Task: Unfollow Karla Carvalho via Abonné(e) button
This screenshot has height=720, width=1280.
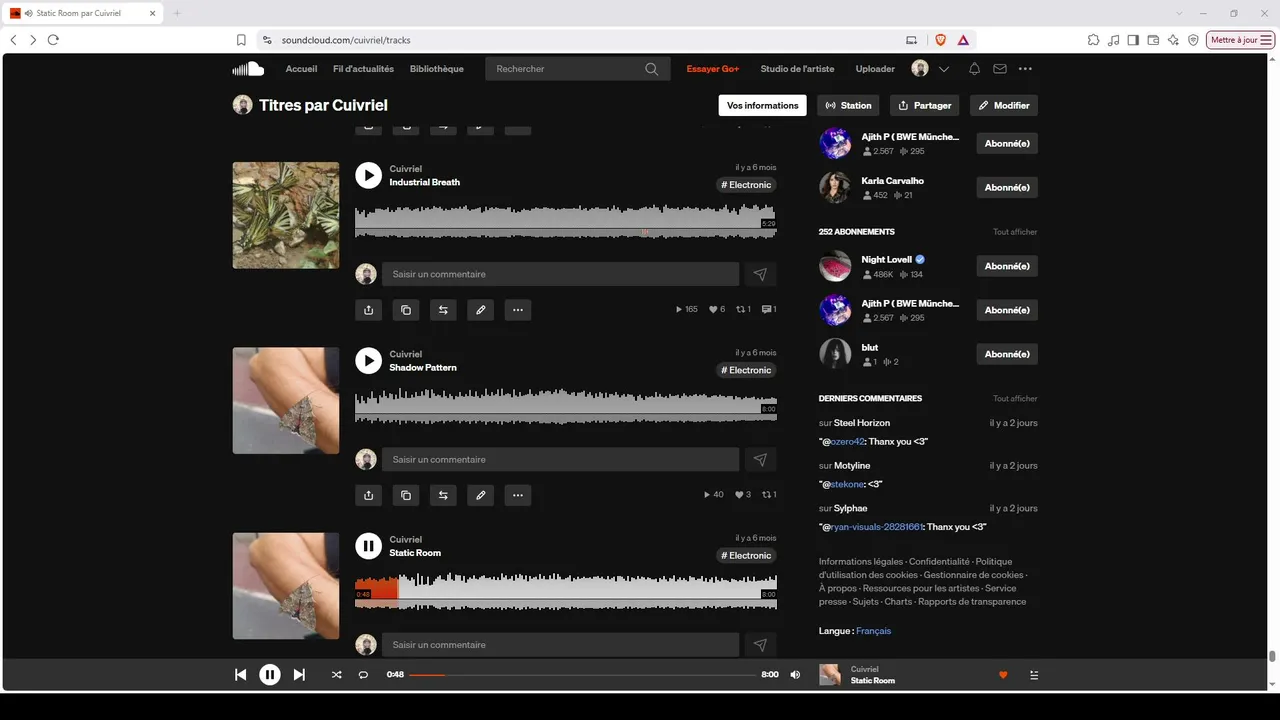Action: [x=1007, y=188]
